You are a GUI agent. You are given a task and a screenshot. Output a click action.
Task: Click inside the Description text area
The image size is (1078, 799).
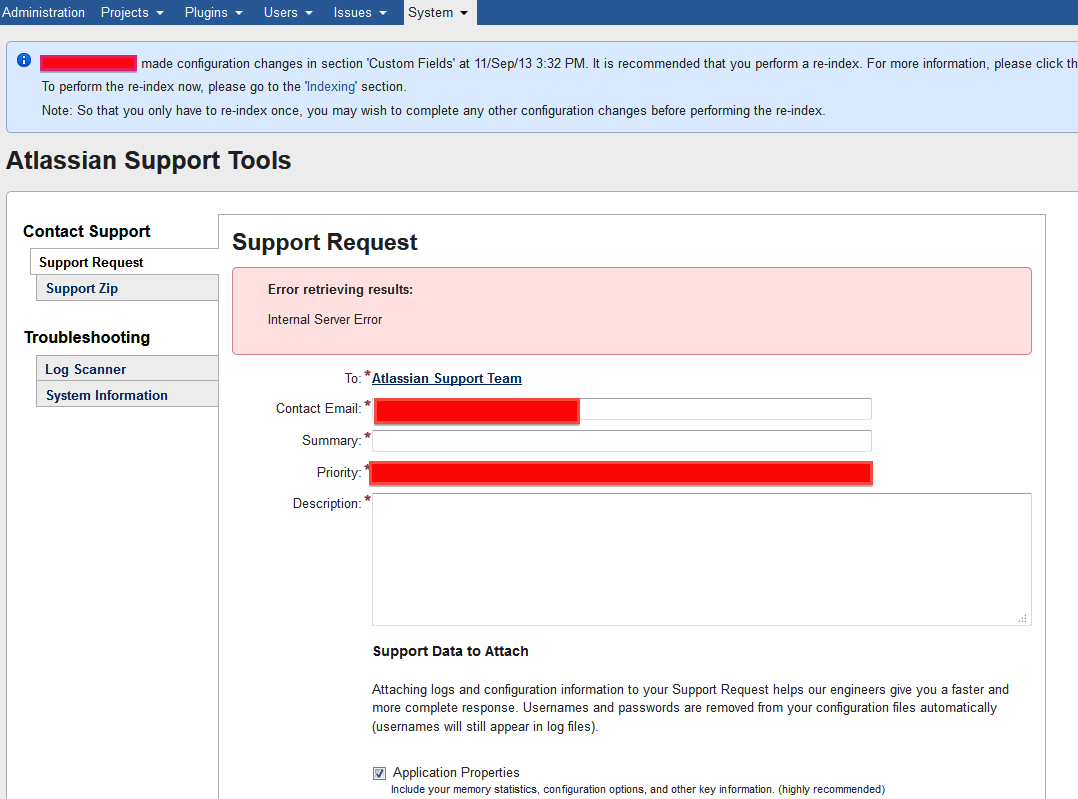click(x=702, y=559)
